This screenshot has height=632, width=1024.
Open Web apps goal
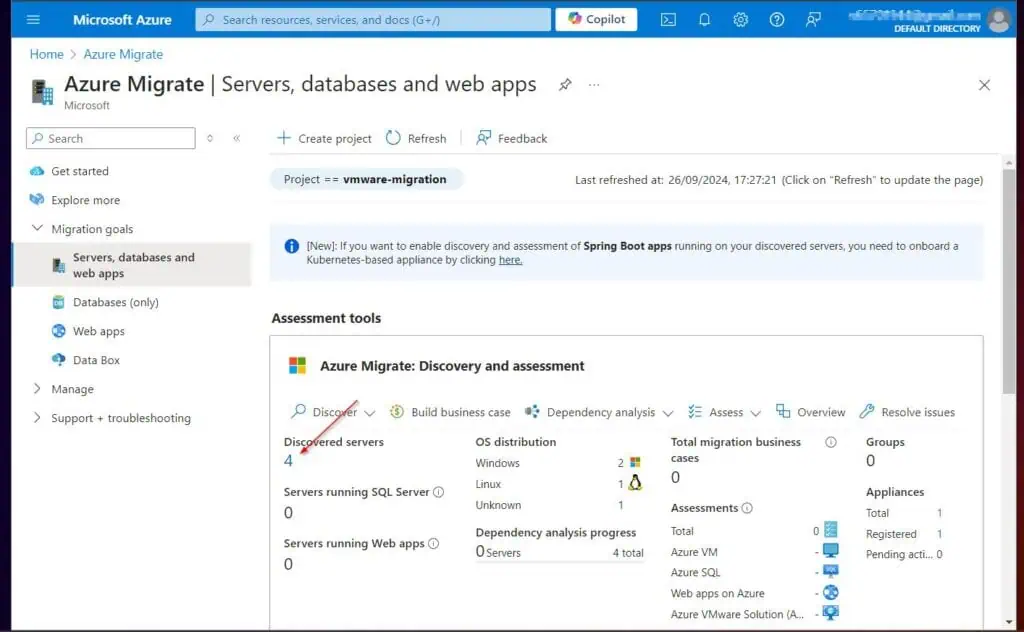(99, 331)
